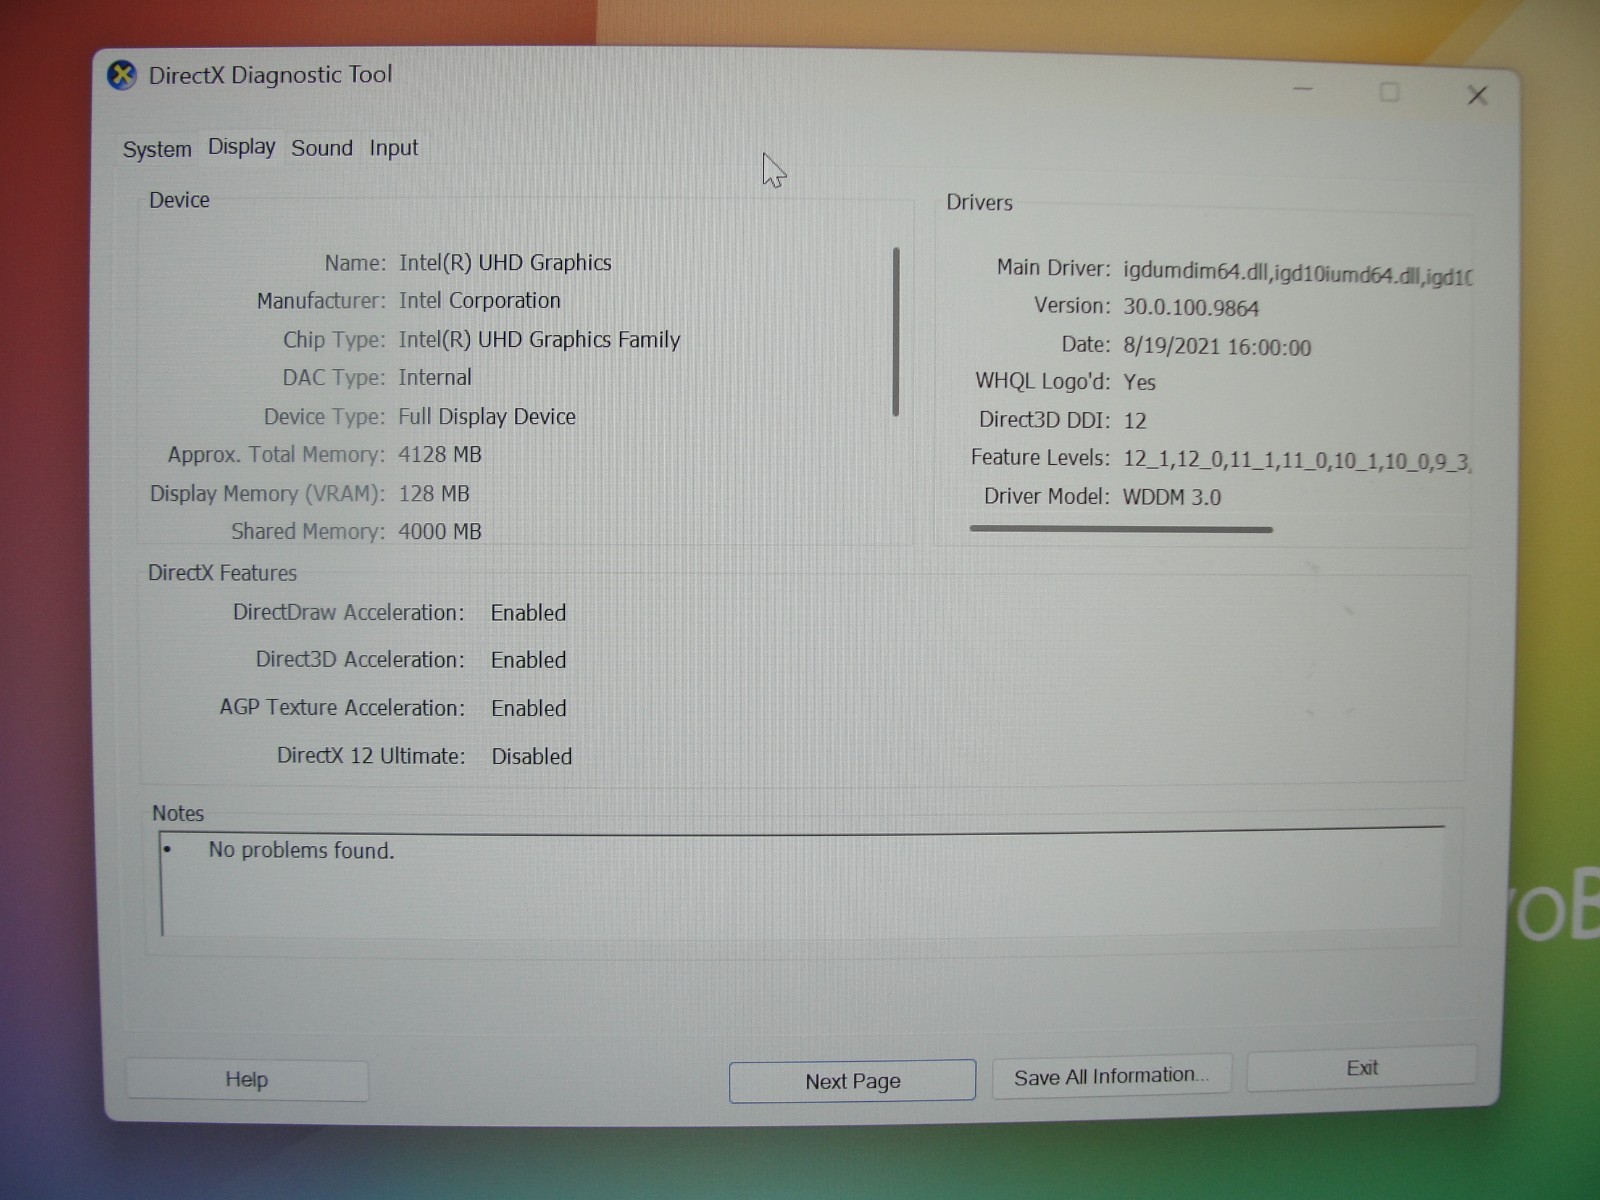The height and width of the screenshot is (1200, 1600).
Task: Select the text 'Intel(R) UHD Graphics' name value
Action: coord(505,263)
